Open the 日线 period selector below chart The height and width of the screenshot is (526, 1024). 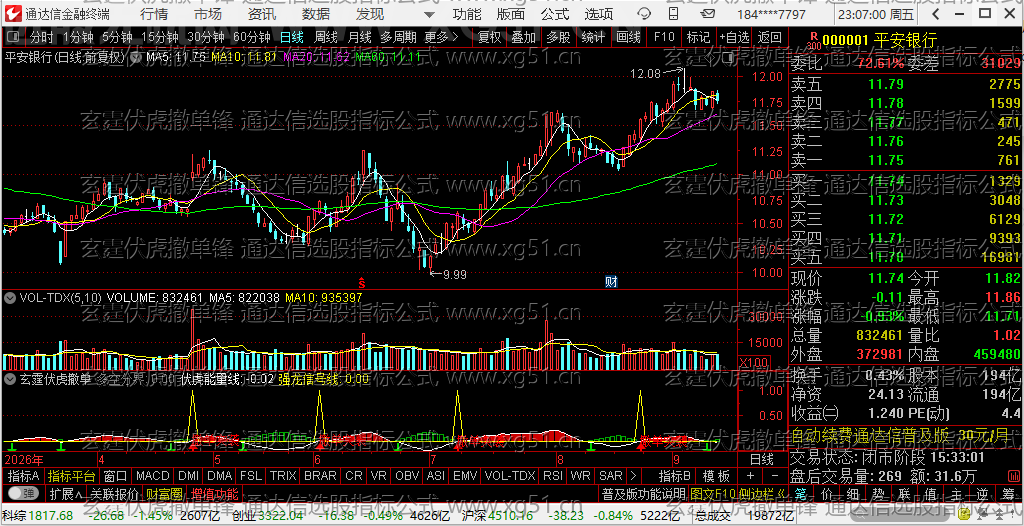761,459
